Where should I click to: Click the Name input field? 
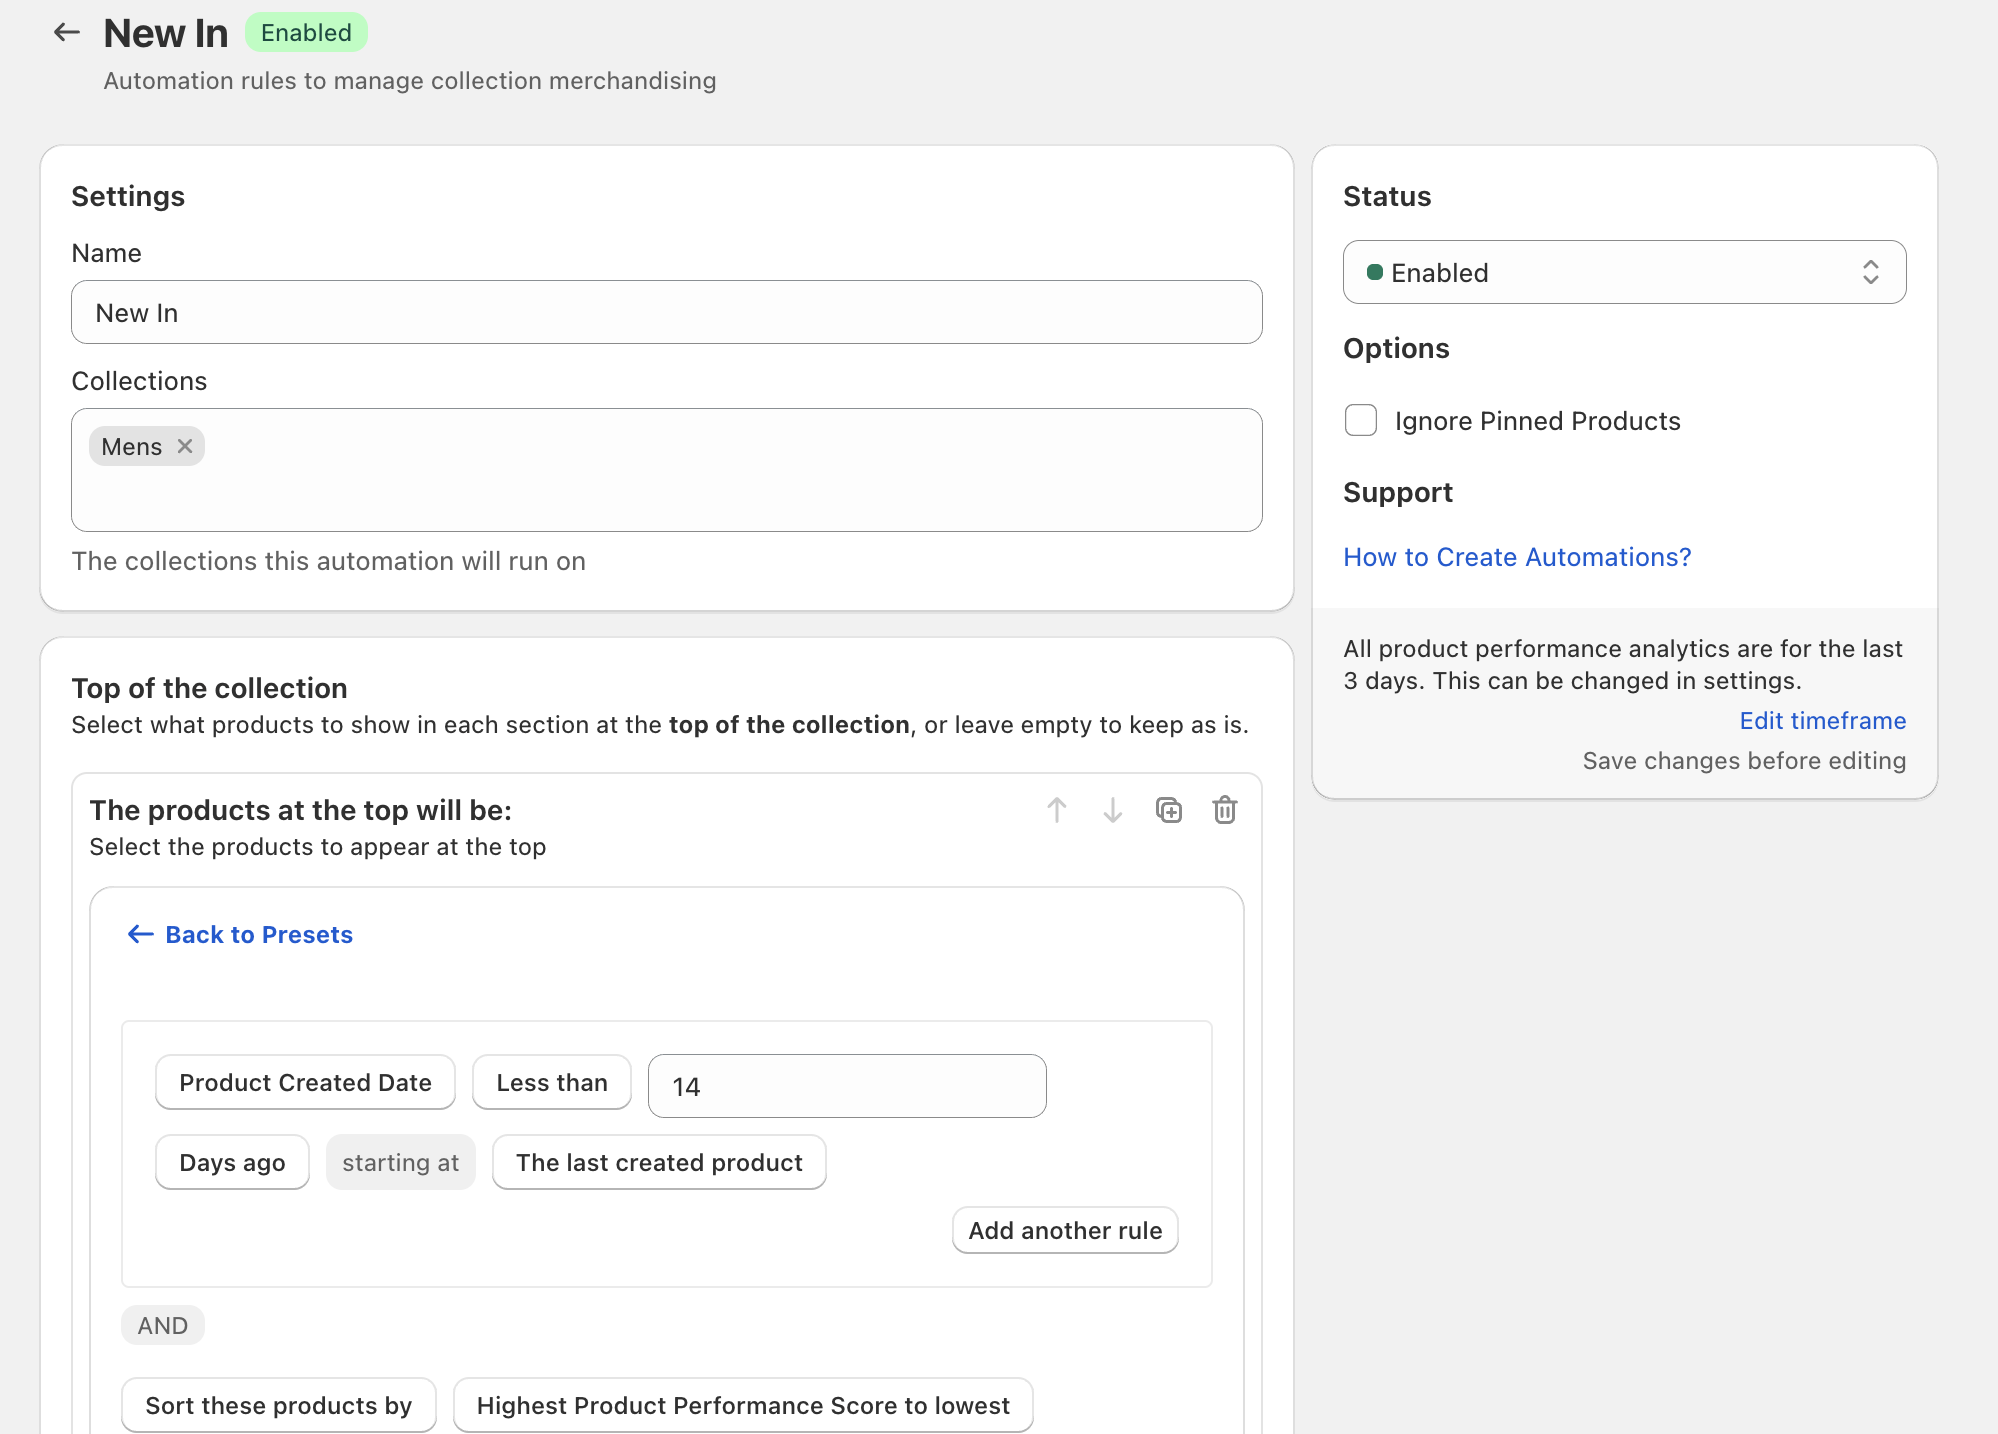point(667,312)
